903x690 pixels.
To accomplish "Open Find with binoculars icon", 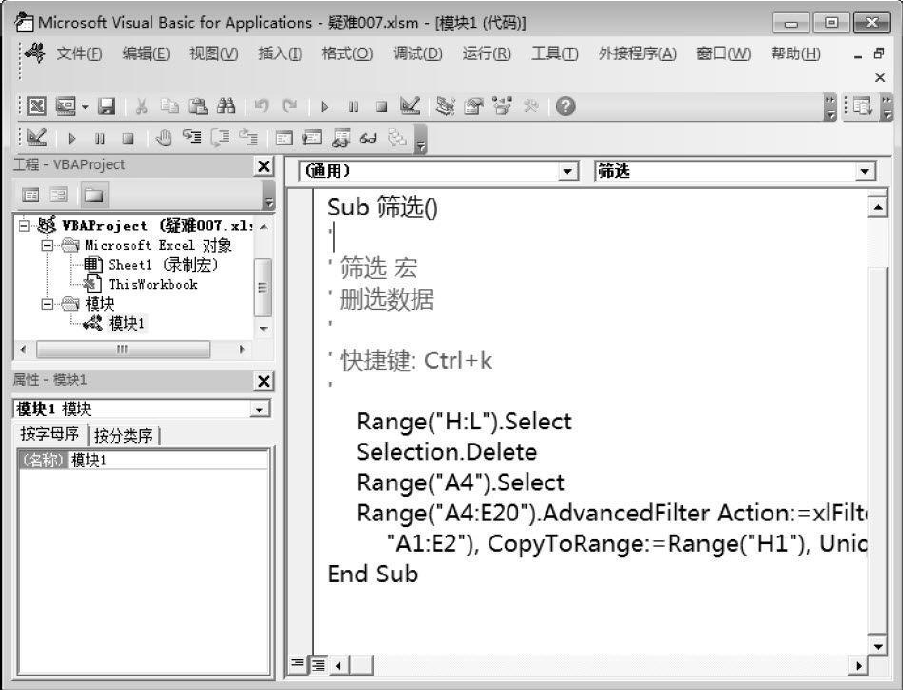I will pyautogui.click(x=226, y=106).
